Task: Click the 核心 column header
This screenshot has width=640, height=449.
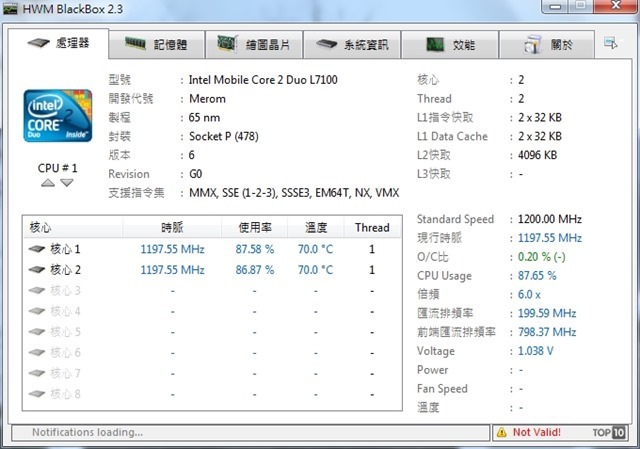Action: pyautogui.click(x=72, y=227)
